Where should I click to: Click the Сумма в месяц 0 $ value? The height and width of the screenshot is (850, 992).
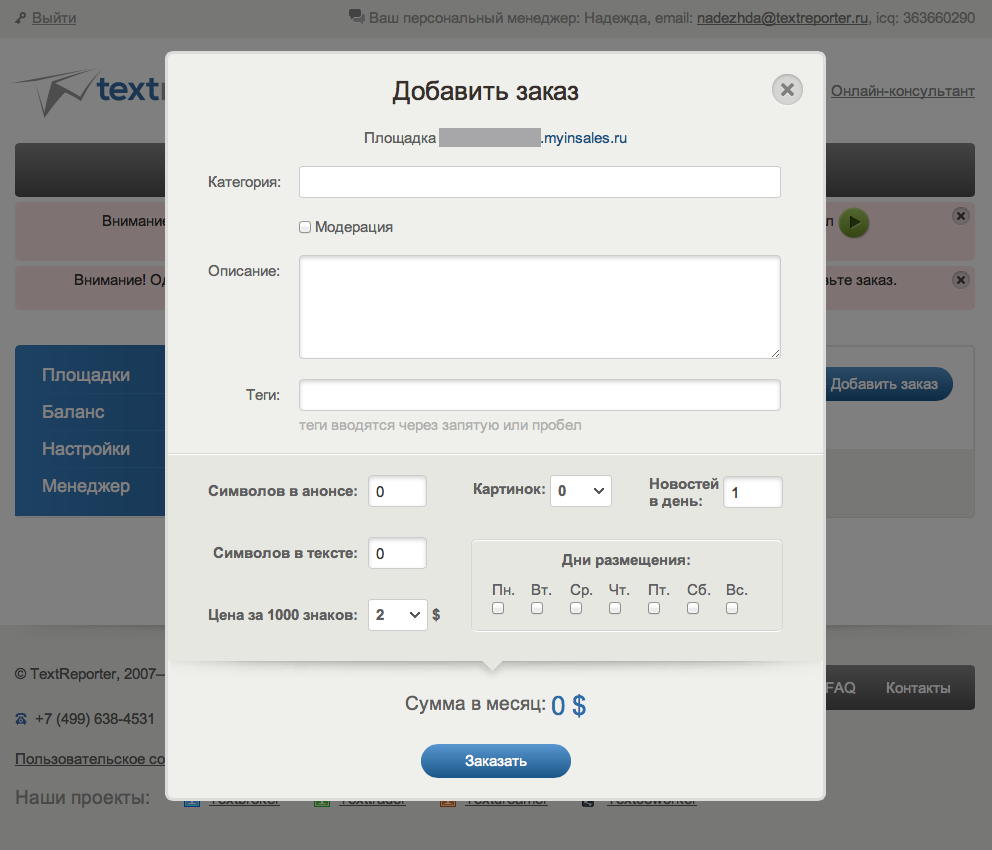pyautogui.click(x=568, y=705)
